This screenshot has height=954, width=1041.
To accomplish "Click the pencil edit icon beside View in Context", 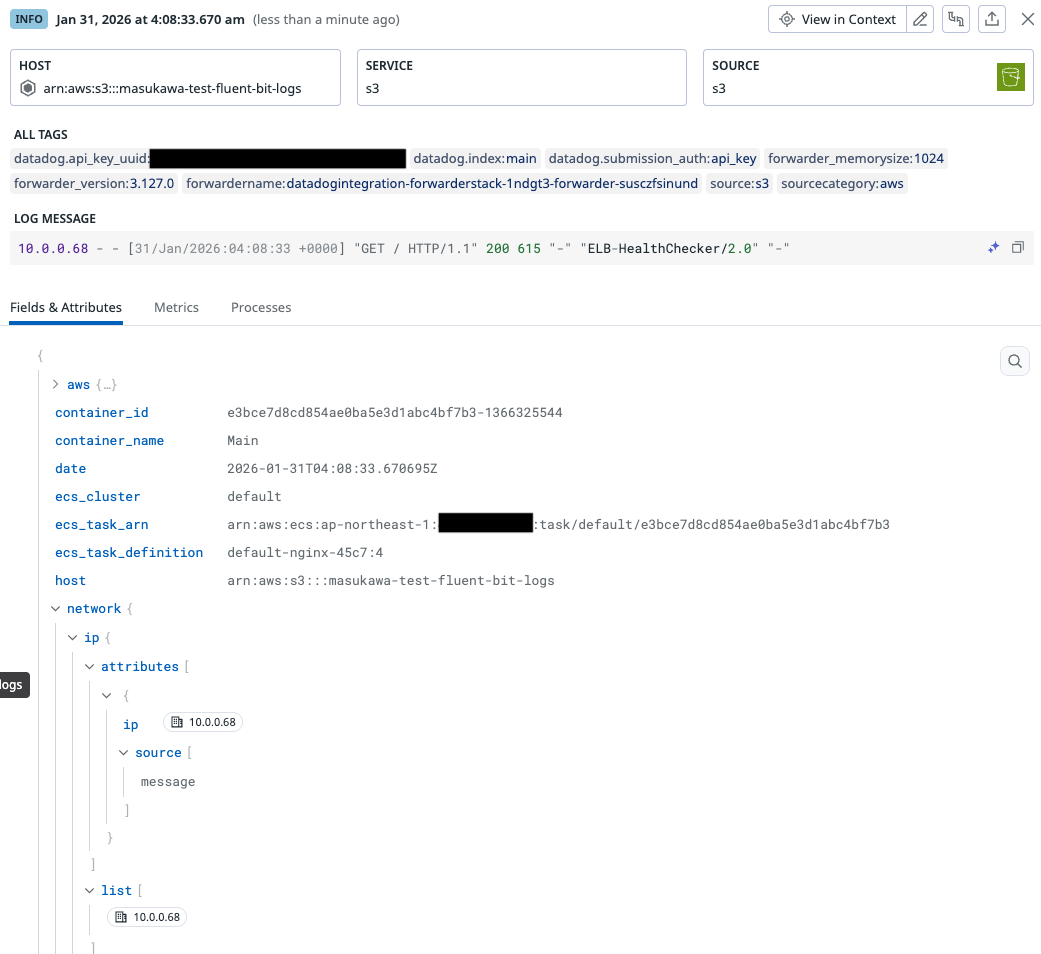I will click(x=921, y=19).
